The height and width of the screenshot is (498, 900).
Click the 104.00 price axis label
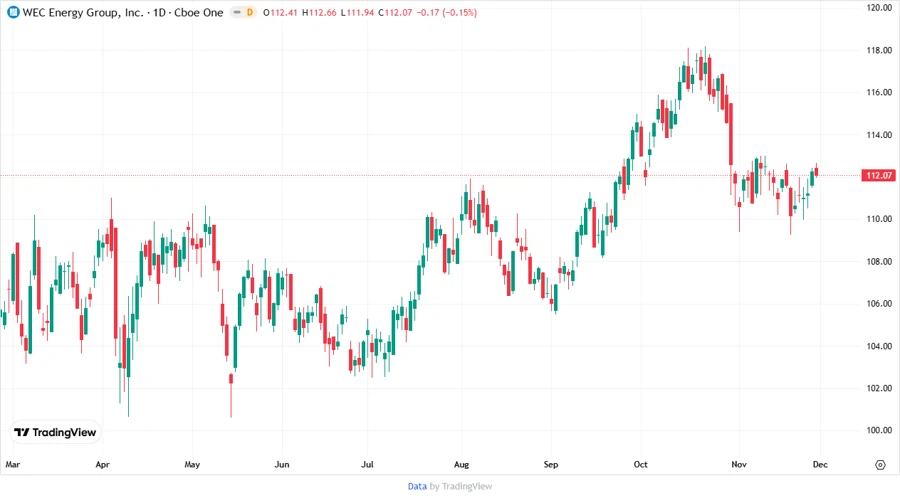pos(879,346)
